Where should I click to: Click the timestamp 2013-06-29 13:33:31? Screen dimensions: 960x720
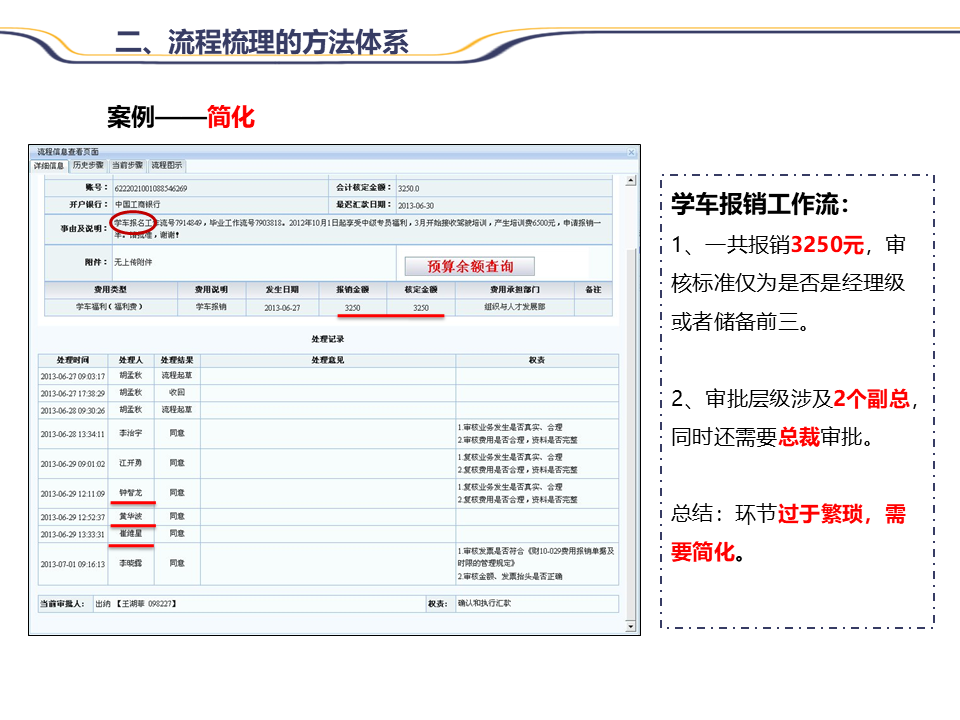pos(73,534)
